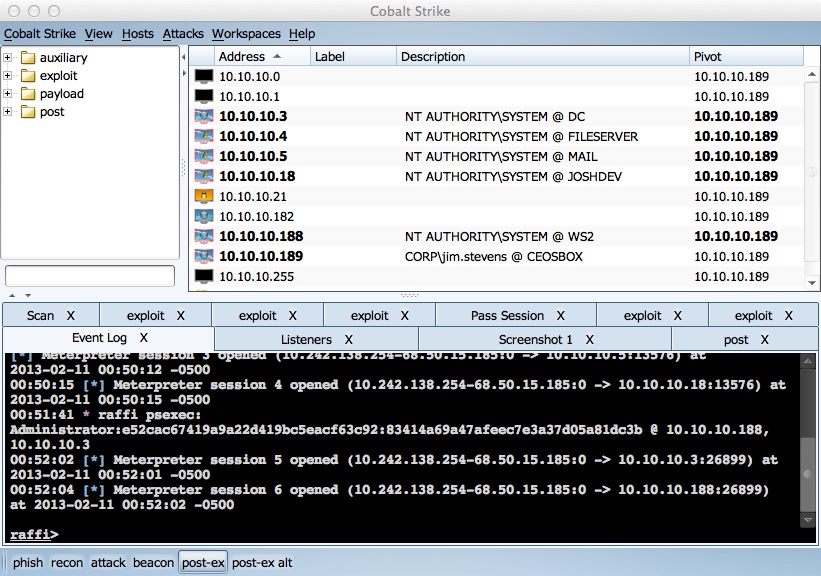
Task: Open the Workspaces menu
Action: tap(246, 34)
